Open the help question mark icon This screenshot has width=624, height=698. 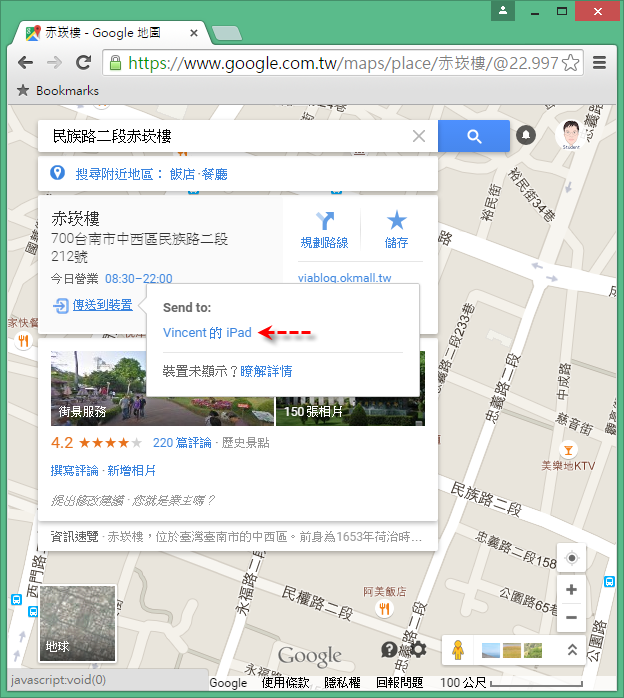click(x=389, y=650)
